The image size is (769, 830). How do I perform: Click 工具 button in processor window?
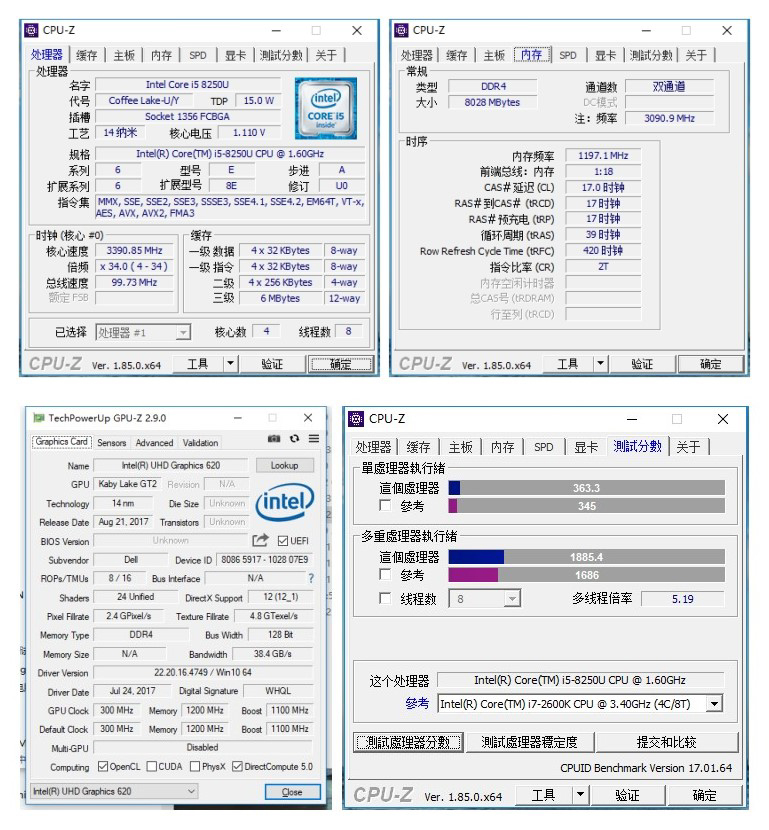(x=198, y=364)
